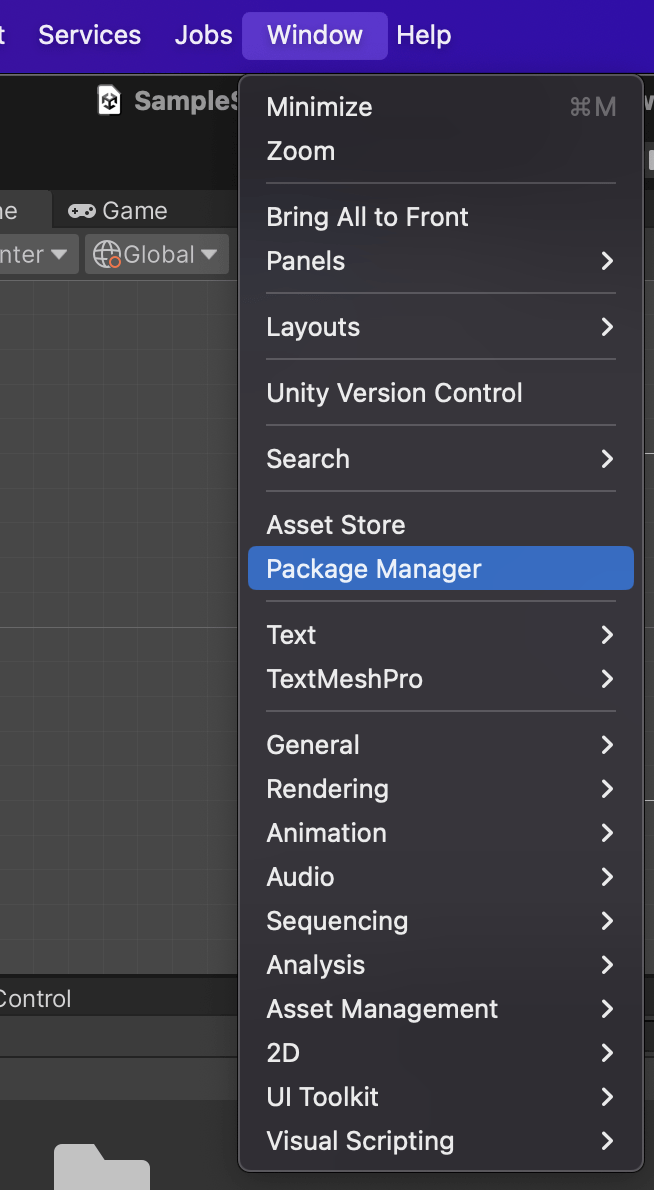The image size is (654, 1190).
Task: Expand the Audio submenu
Action: click(441, 877)
